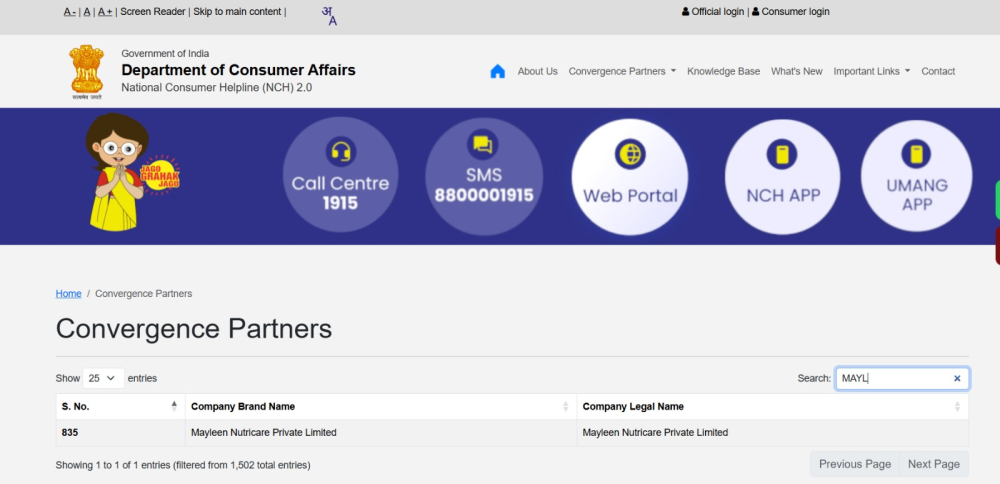Open the Call Centre 1915 circle

(x=340, y=177)
